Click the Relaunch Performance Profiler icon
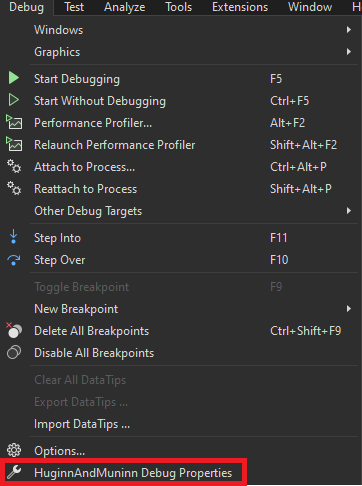 (x=14, y=144)
